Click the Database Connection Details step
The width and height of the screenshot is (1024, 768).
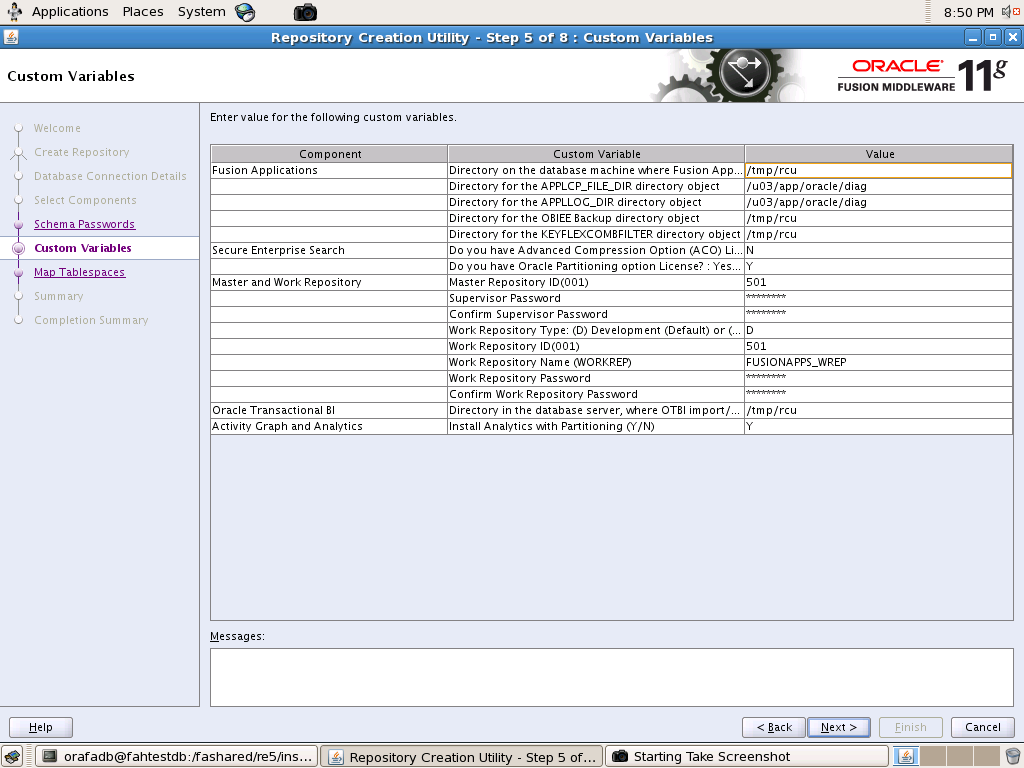click(110, 176)
